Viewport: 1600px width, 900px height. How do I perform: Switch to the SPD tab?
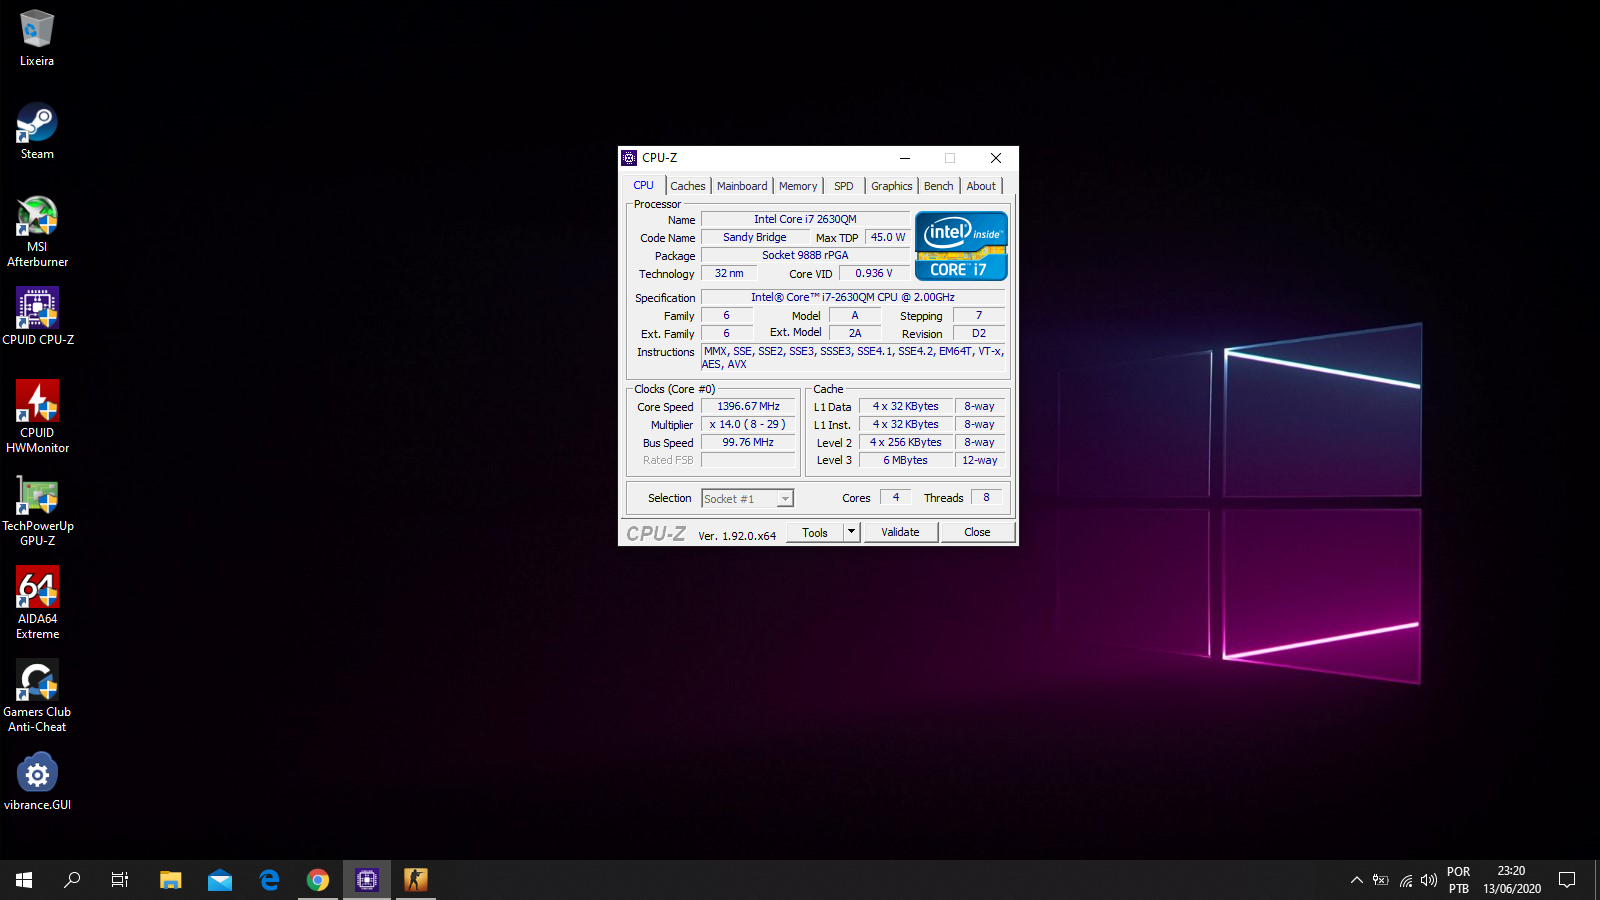844,186
